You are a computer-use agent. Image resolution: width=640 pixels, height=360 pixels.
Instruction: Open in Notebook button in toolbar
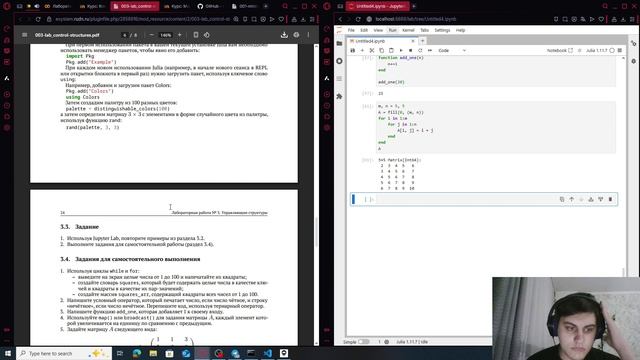560,51
